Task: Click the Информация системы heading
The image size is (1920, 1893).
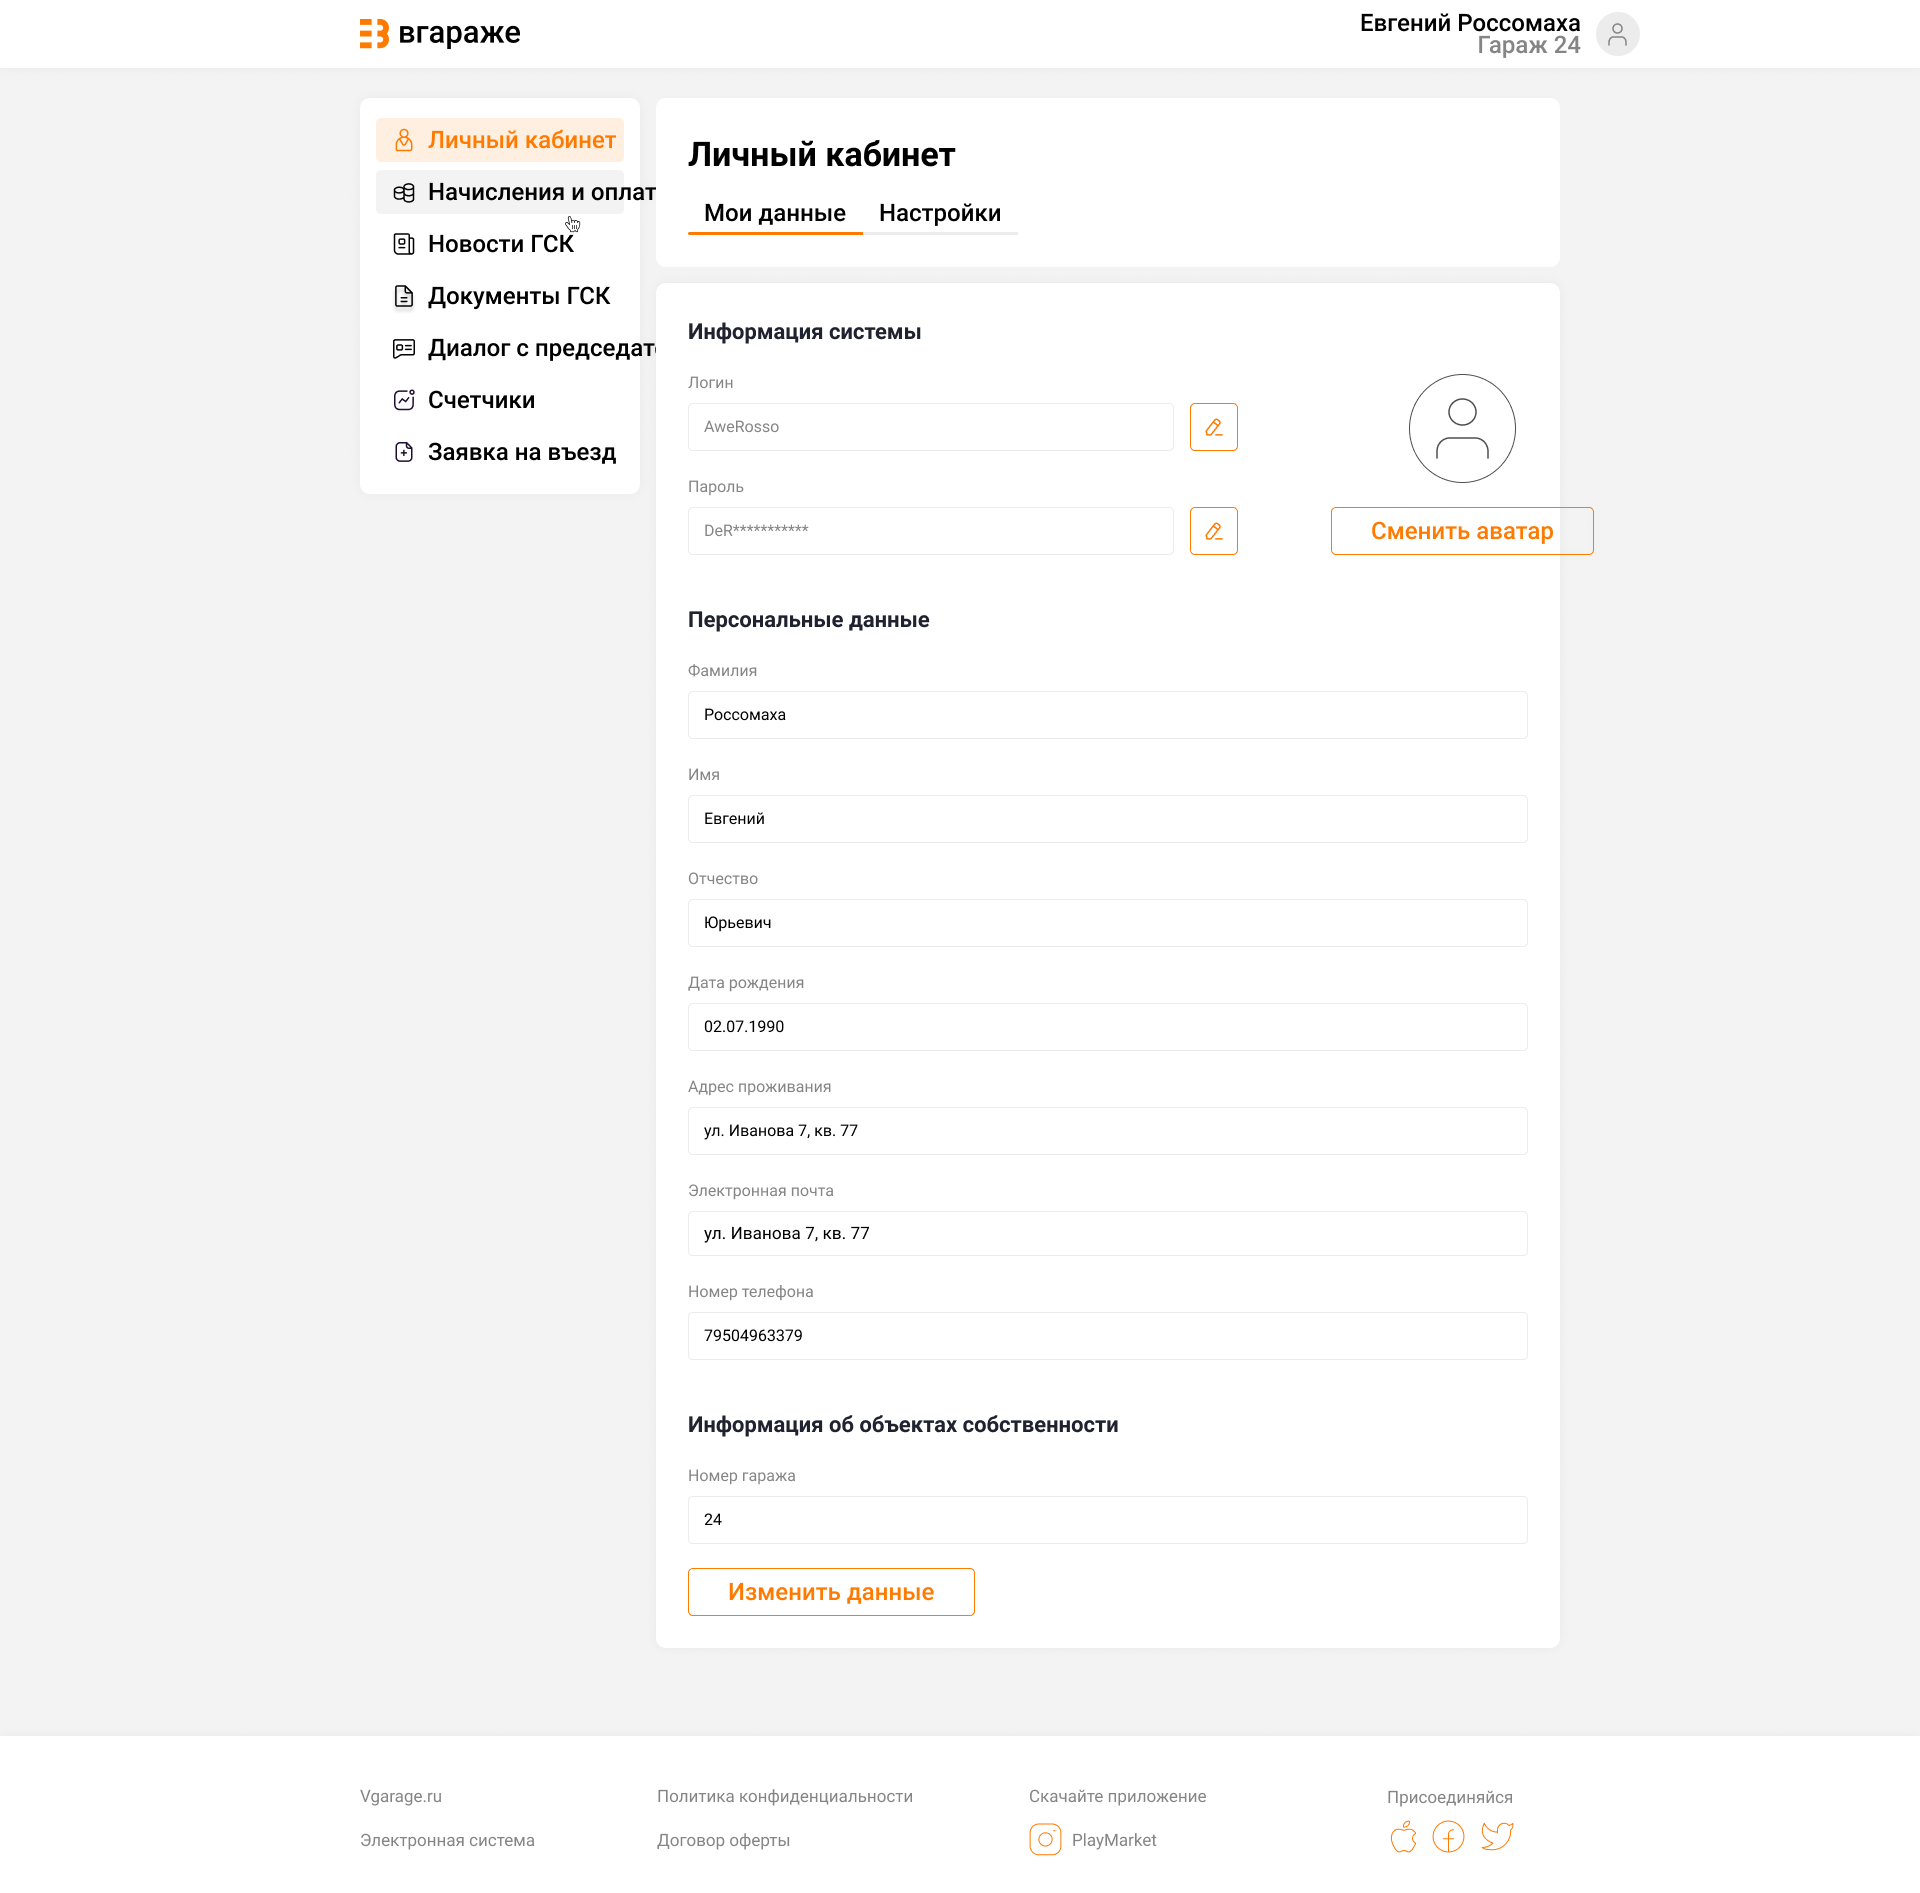Action: pyautogui.click(x=805, y=332)
